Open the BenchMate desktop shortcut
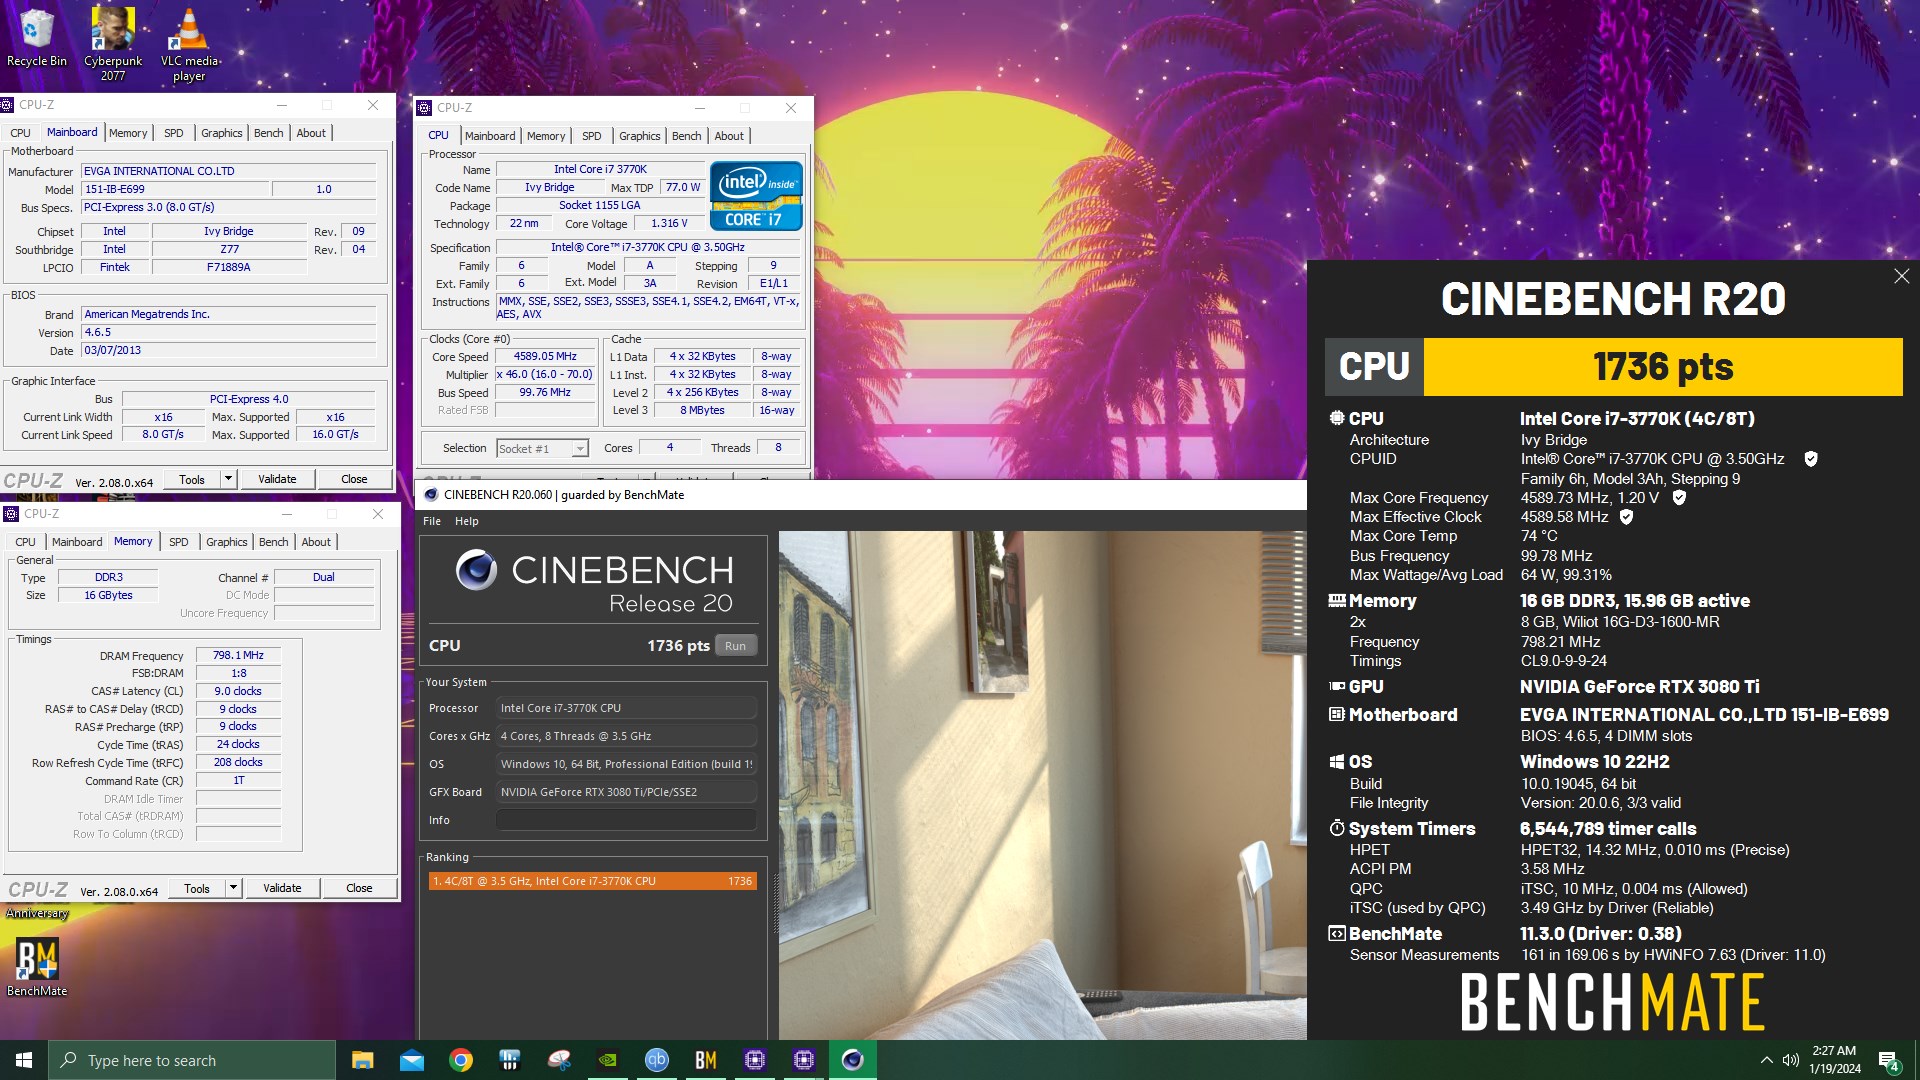Image resolution: width=1920 pixels, height=1080 pixels. tap(37, 967)
